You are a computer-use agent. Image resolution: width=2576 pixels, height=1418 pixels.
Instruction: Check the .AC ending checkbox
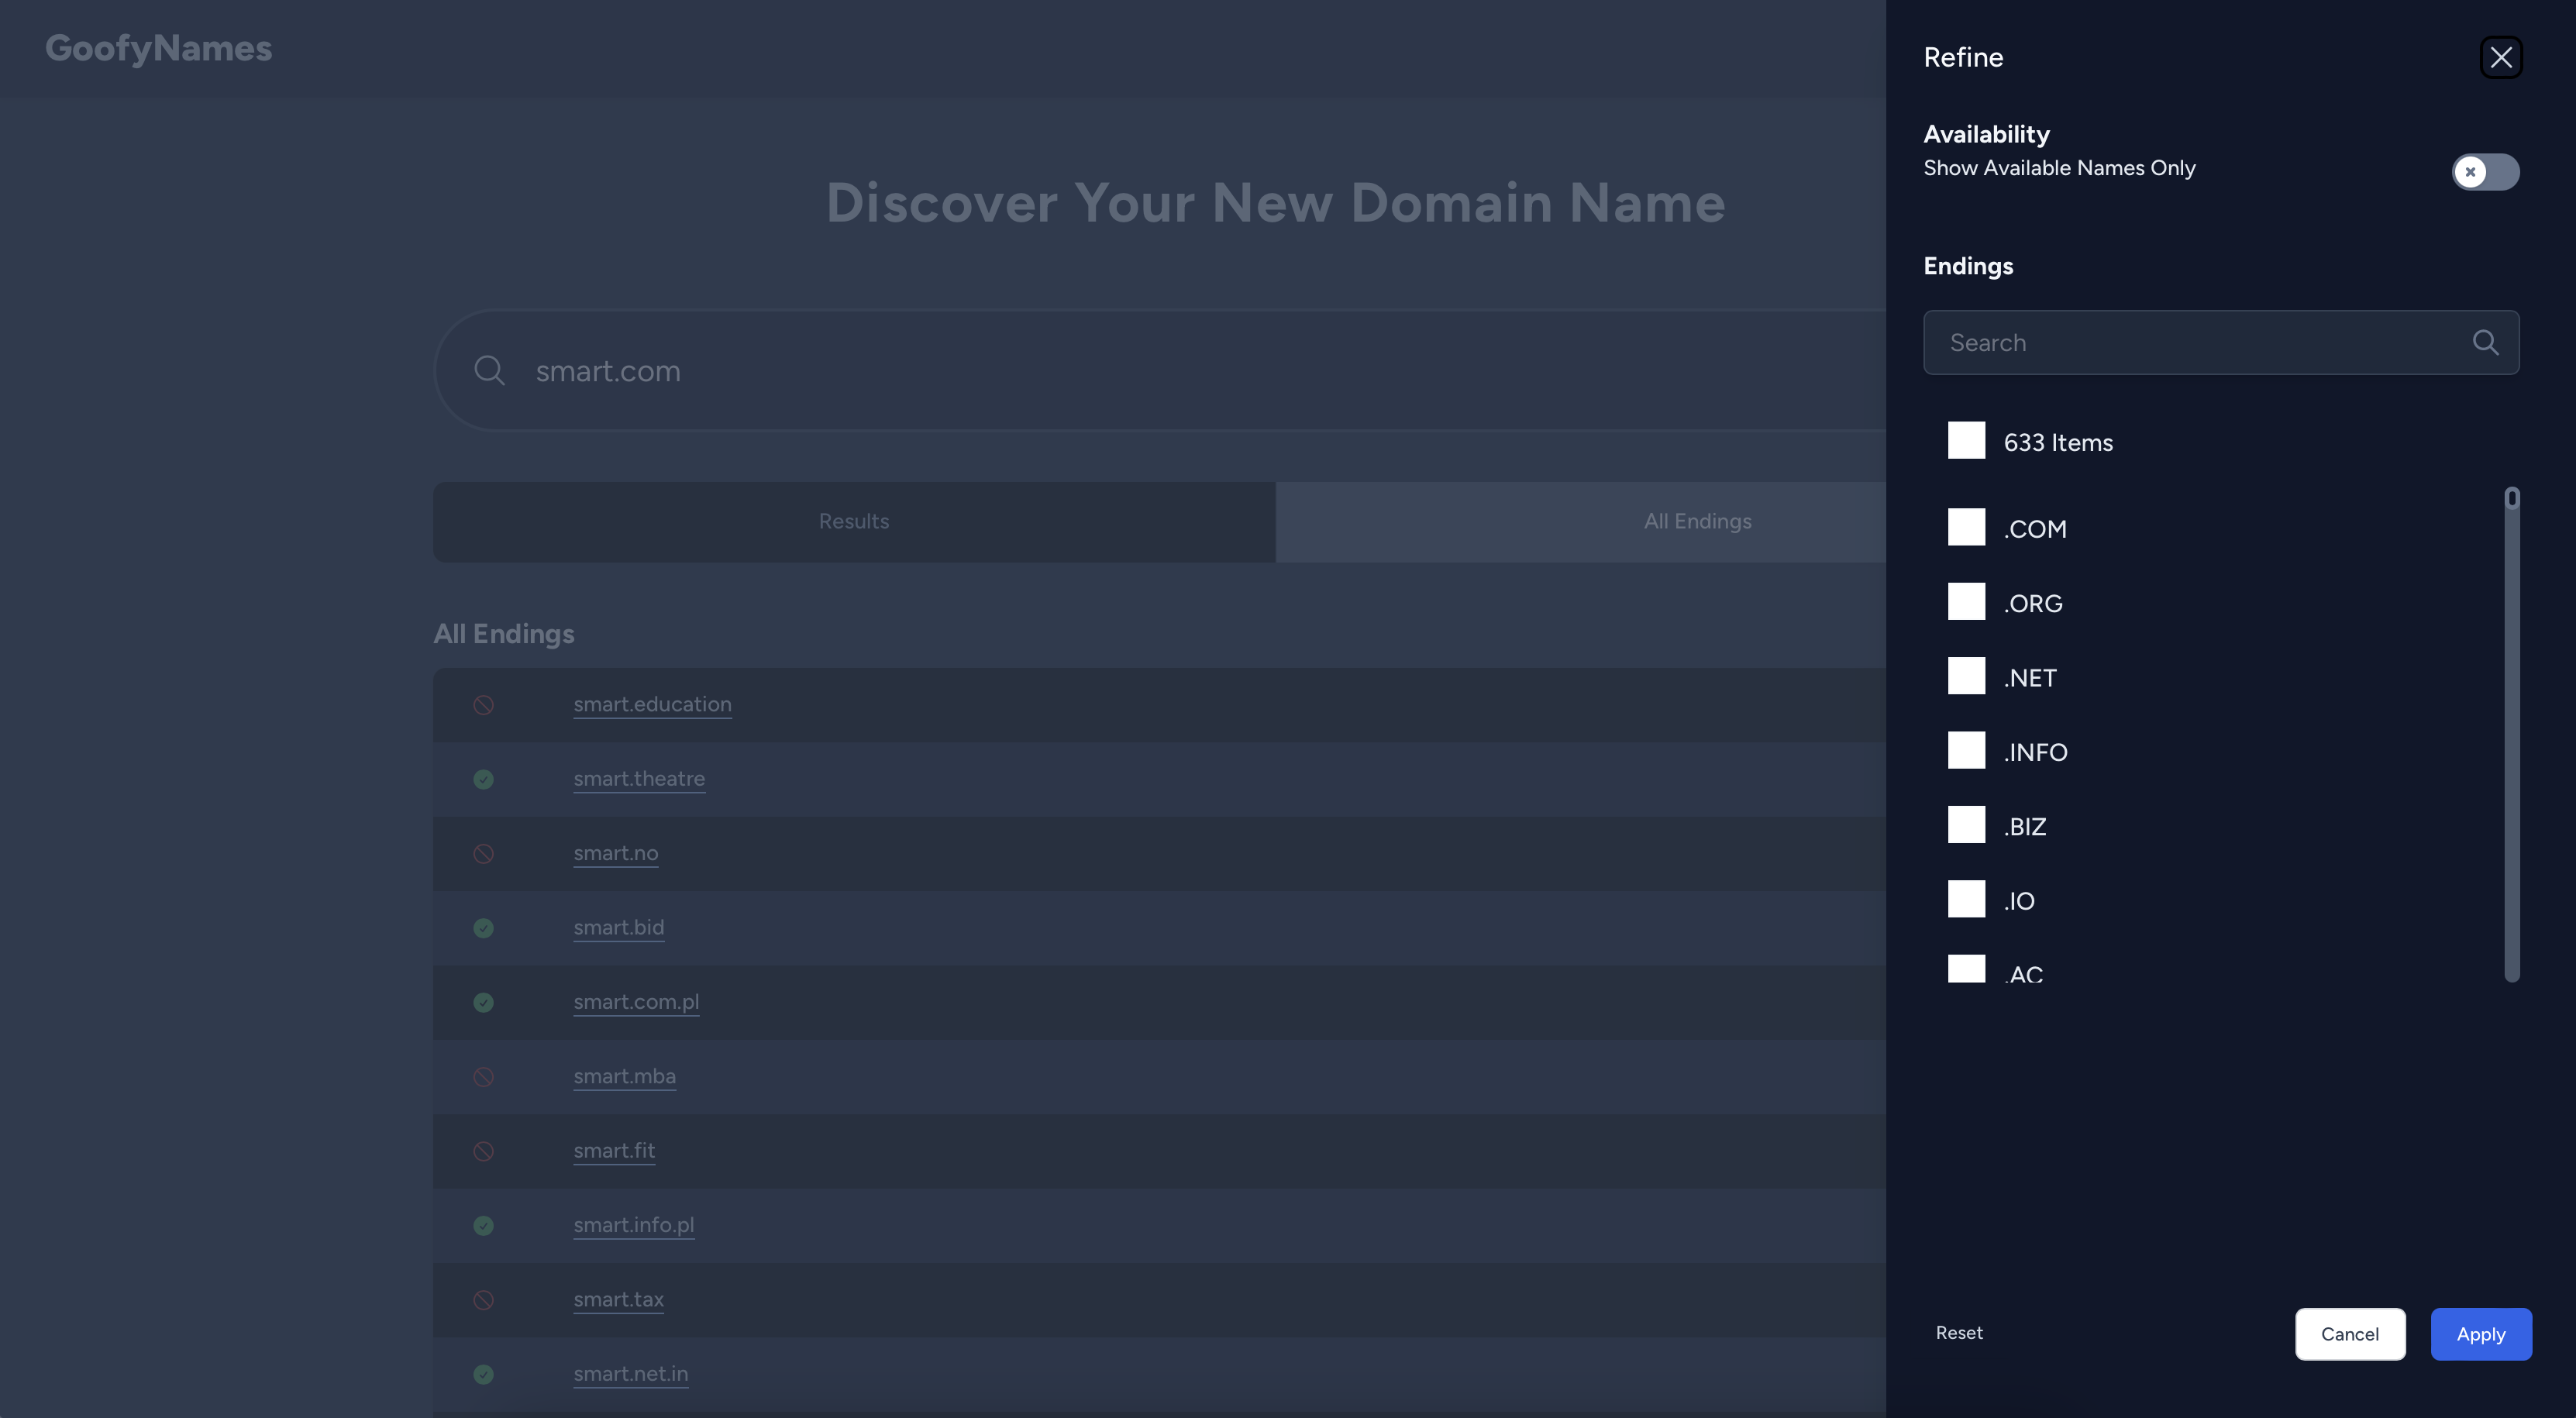coord(1966,969)
